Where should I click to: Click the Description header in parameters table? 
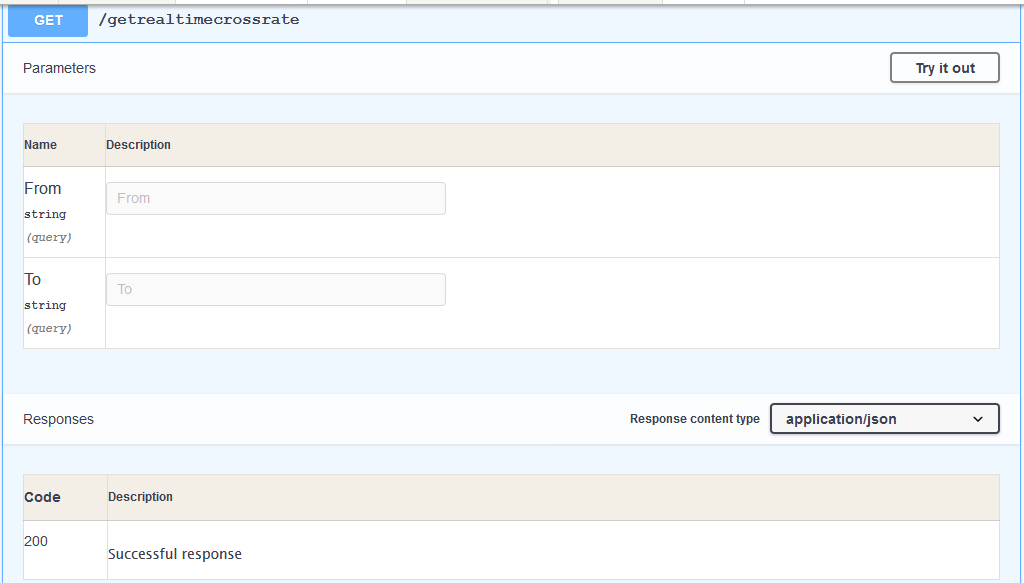point(138,145)
